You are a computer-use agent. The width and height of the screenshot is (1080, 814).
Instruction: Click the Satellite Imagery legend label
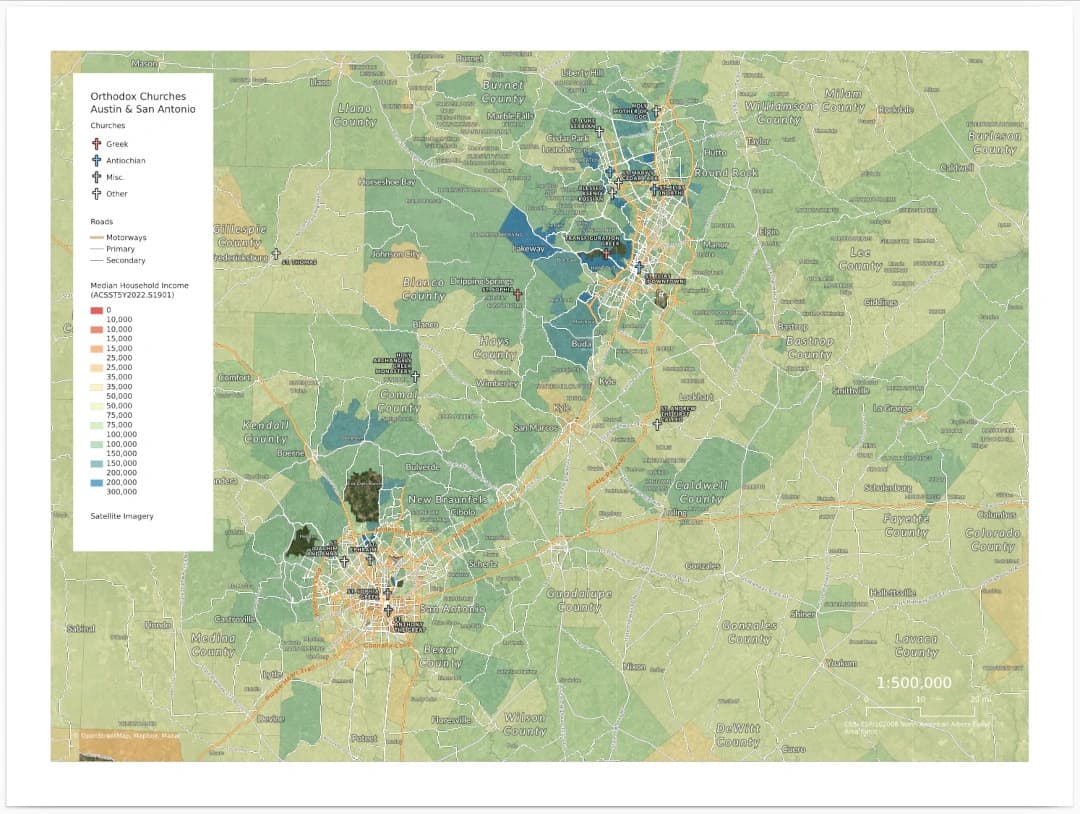point(122,516)
